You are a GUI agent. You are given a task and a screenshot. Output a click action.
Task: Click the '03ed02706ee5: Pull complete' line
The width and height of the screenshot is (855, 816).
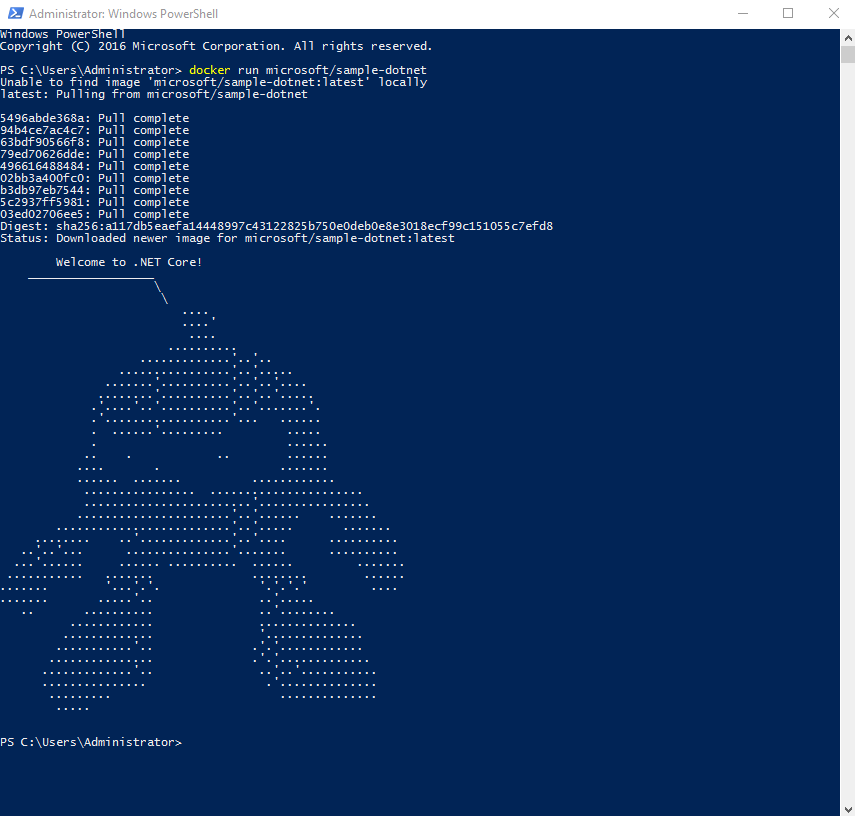pyautogui.click(x=94, y=214)
